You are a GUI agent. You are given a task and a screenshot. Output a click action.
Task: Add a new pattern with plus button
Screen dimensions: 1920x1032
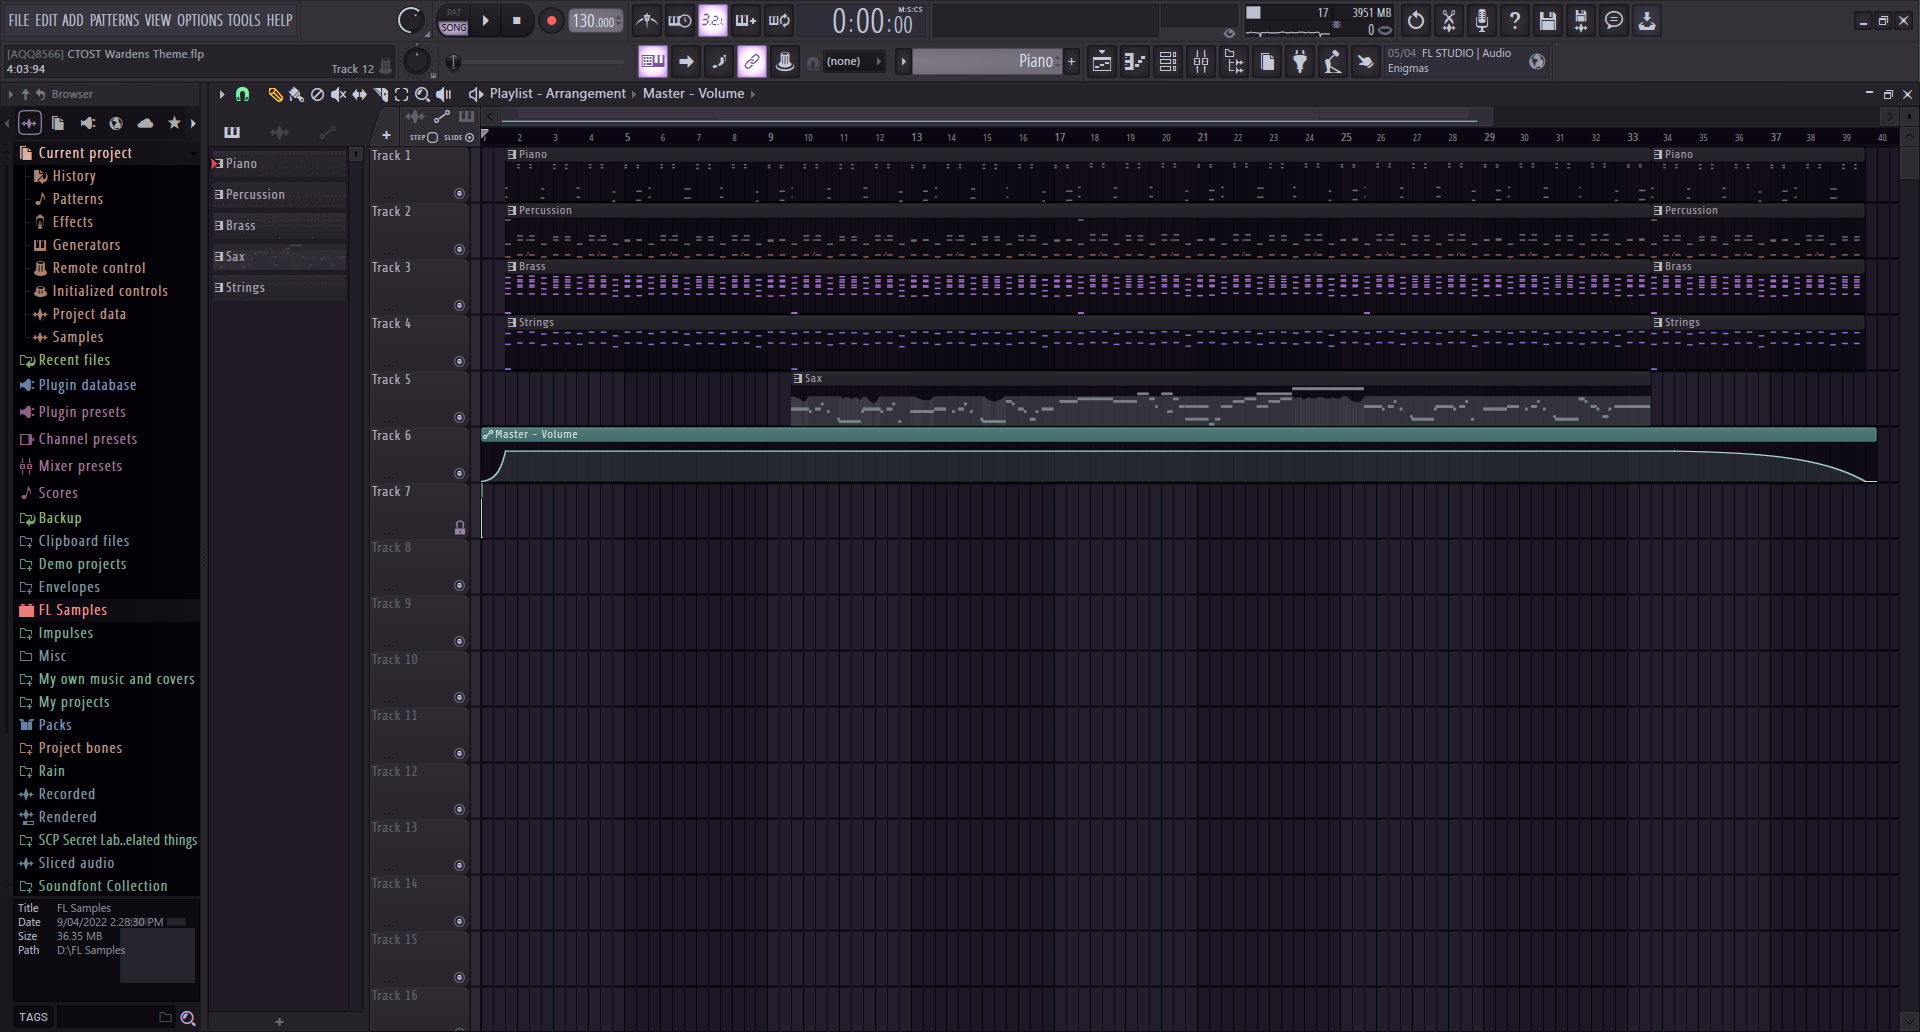[x=1072, y=62]
